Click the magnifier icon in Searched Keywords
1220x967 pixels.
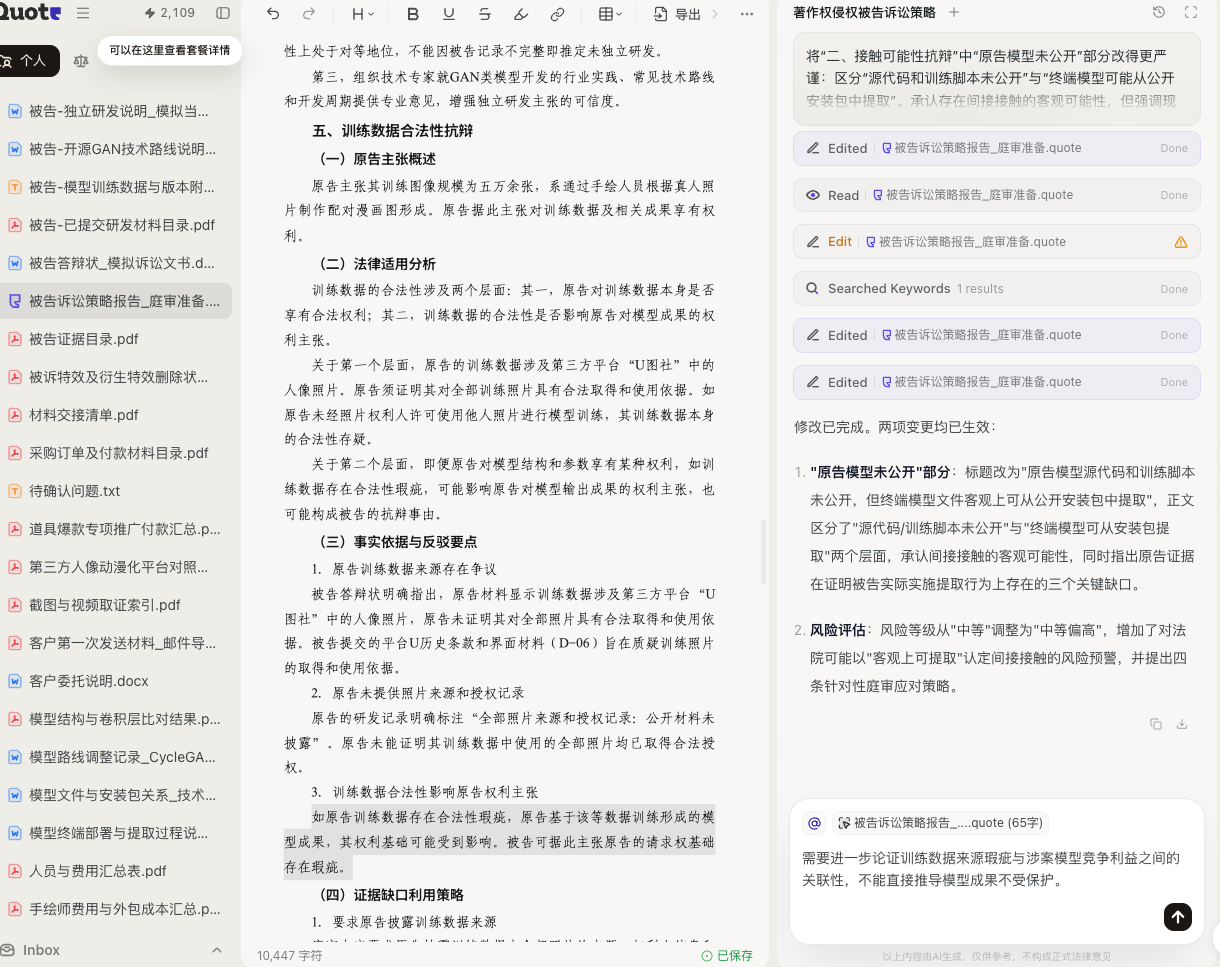tap(813, 289)
